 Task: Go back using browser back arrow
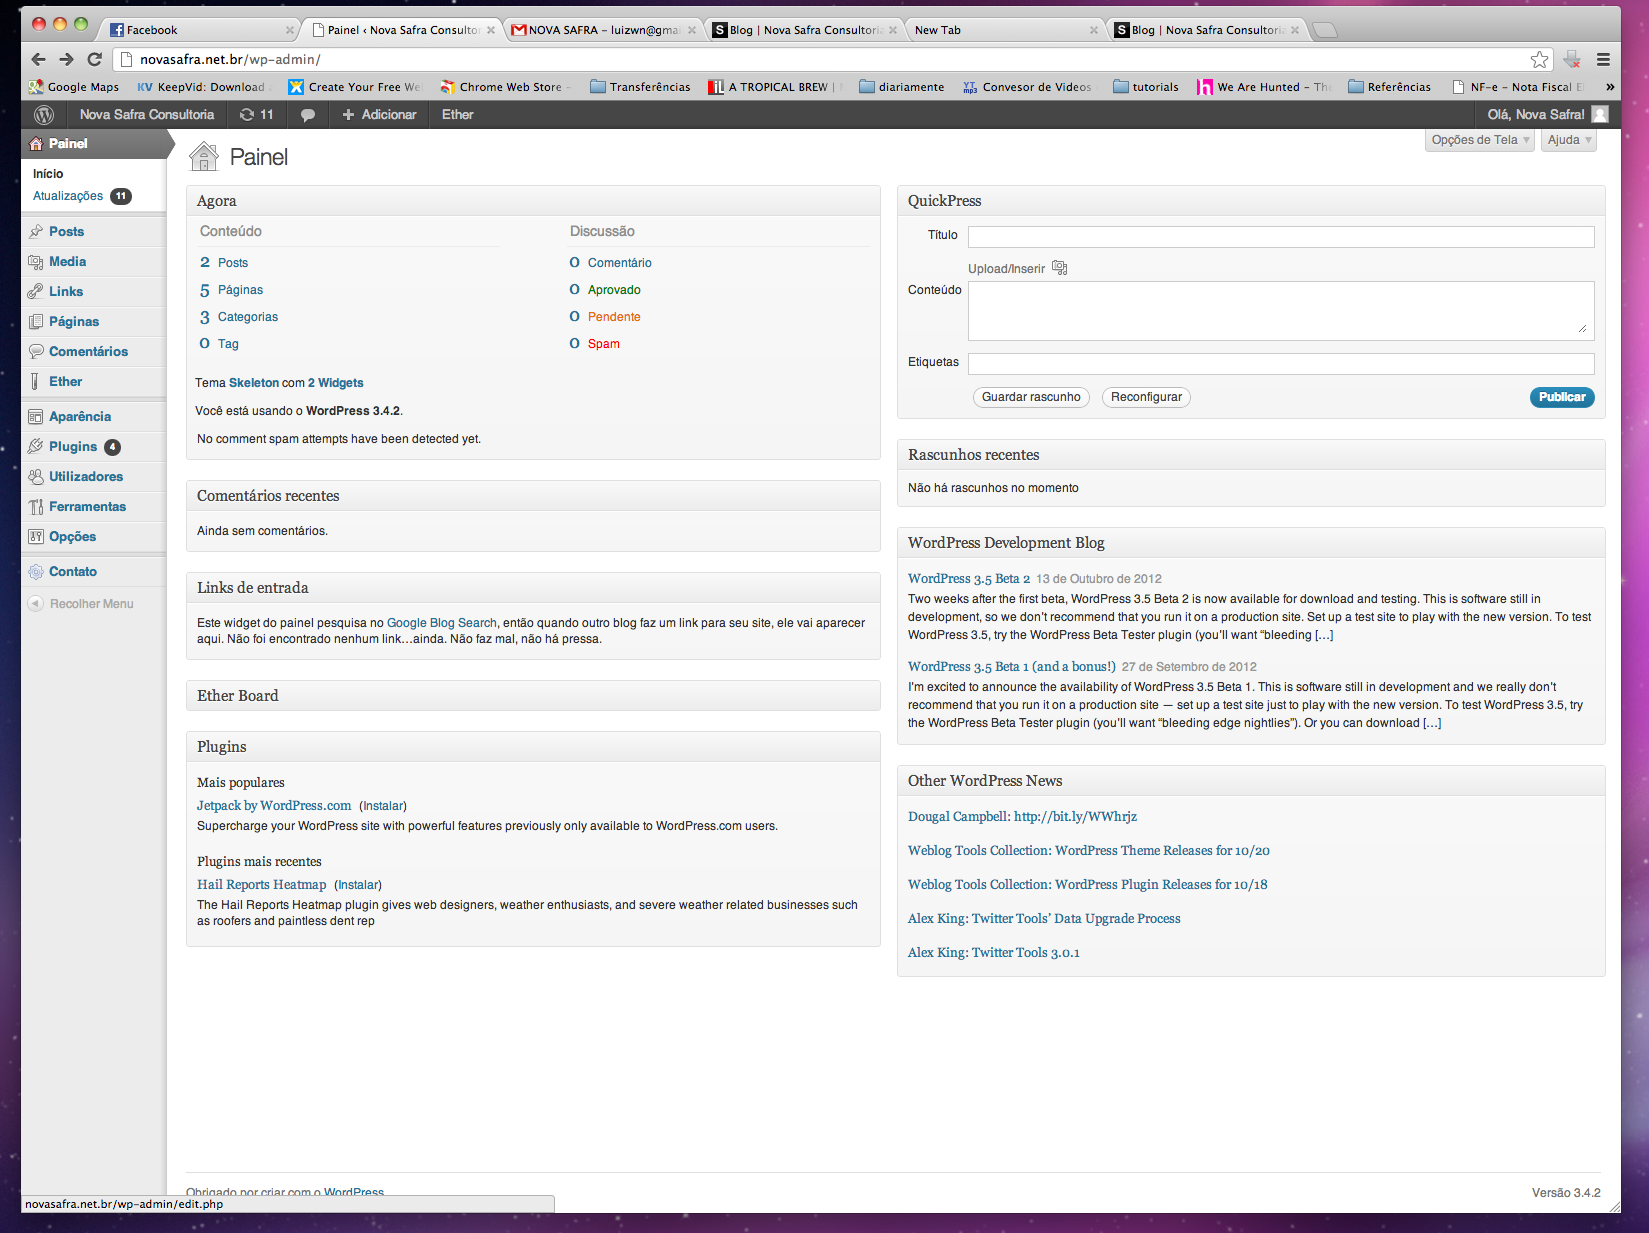click(39, 60)
